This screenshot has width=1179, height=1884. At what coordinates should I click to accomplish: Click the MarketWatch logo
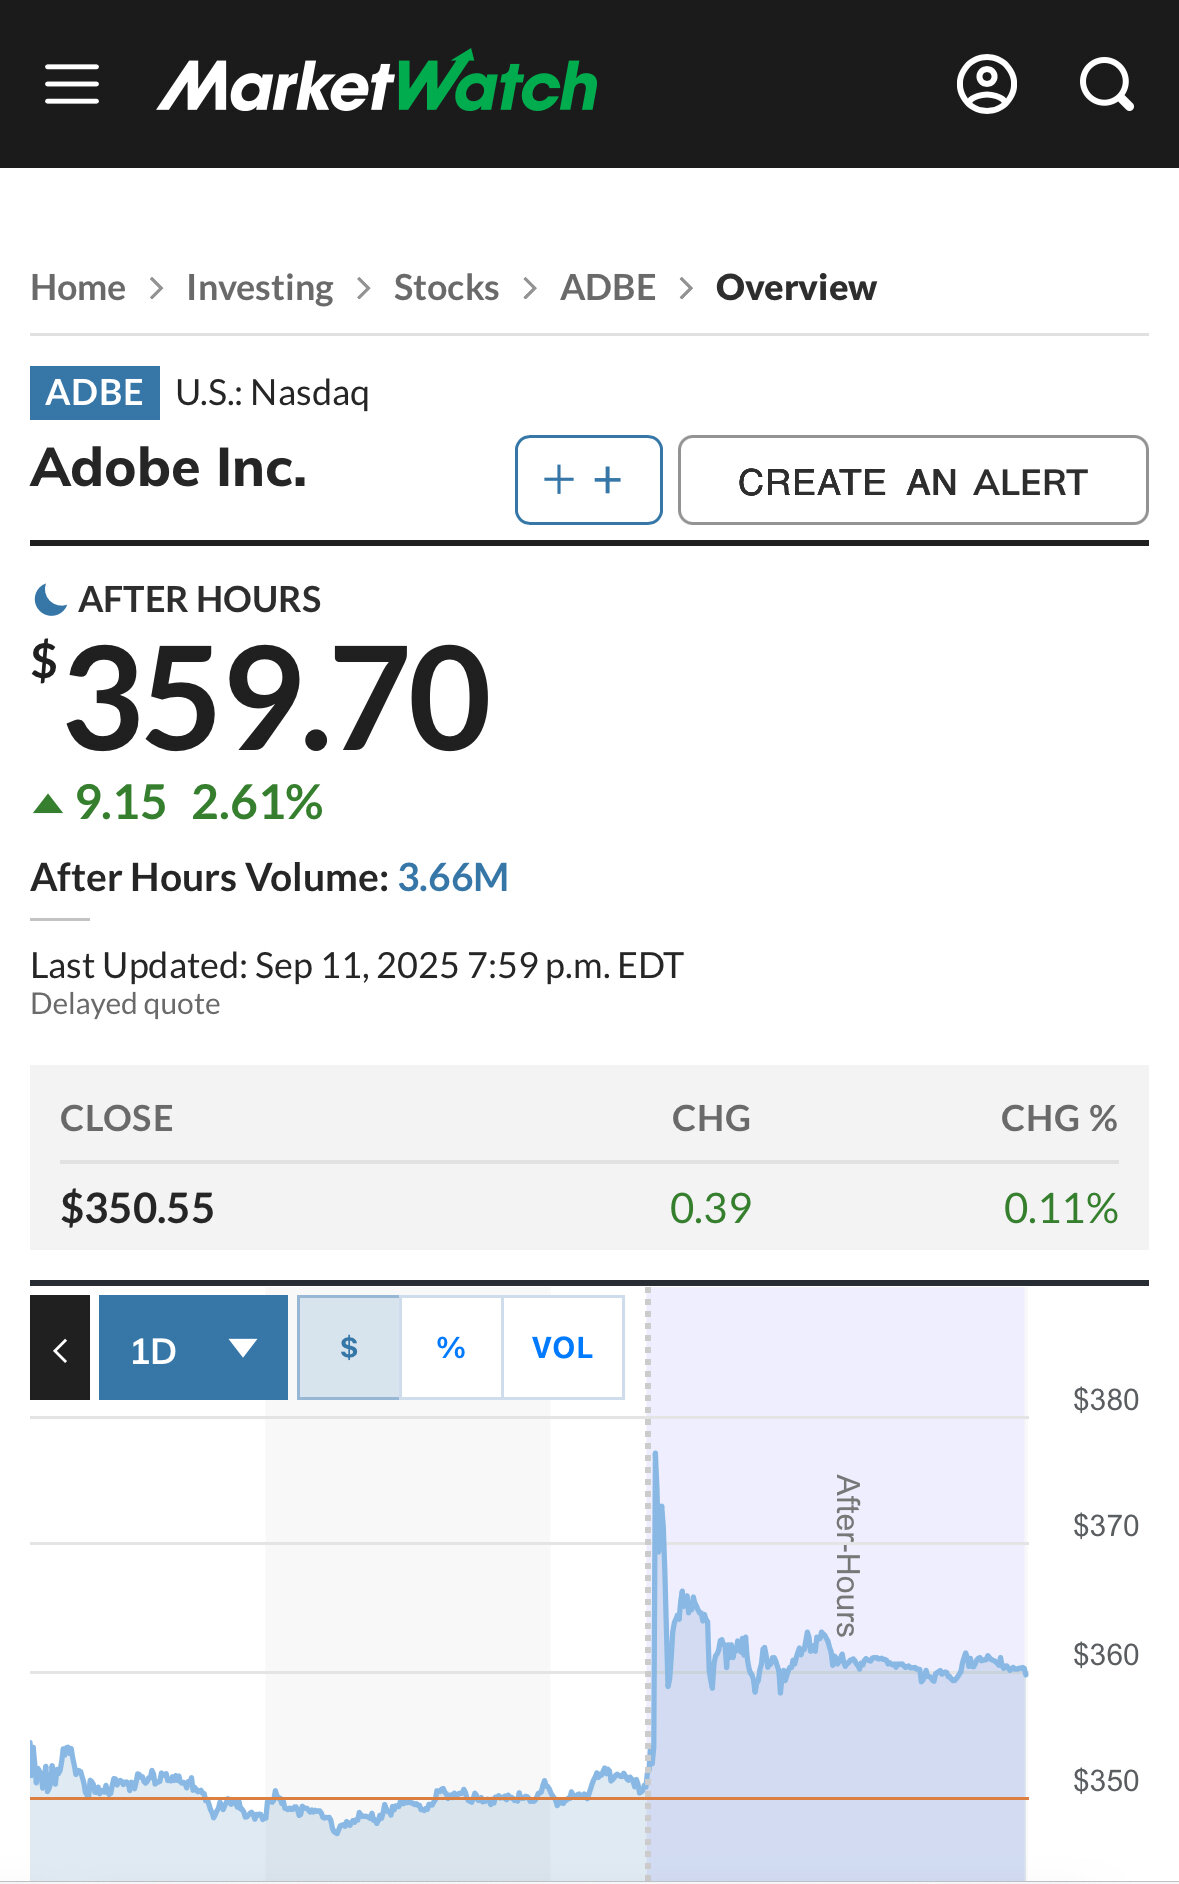377,84
